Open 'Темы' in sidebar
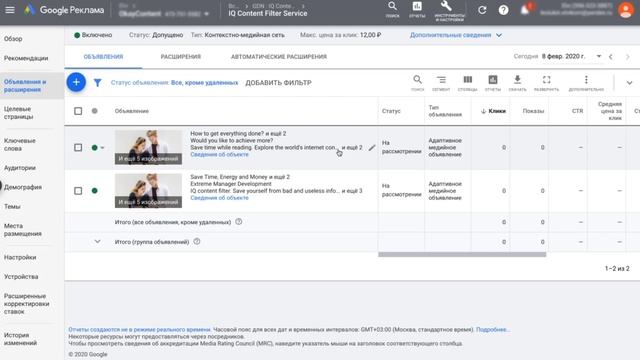The height and width of the screenshot is (360, 640). pyautogui.click(x=12, y=207)
